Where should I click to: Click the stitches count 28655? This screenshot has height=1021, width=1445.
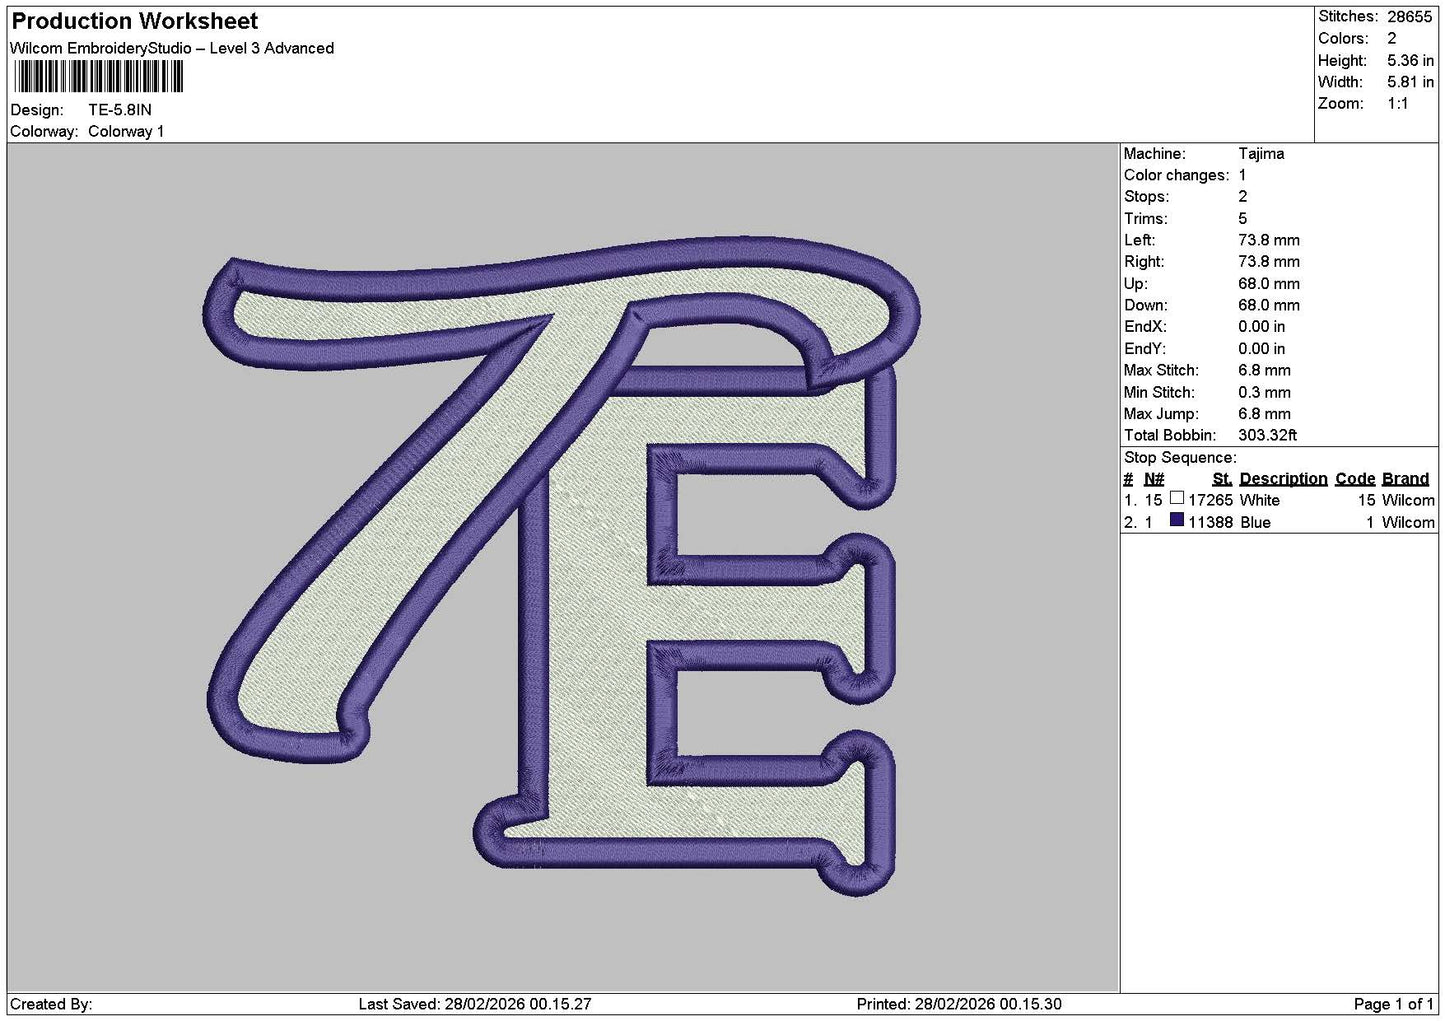click(x=1410, y=17)
